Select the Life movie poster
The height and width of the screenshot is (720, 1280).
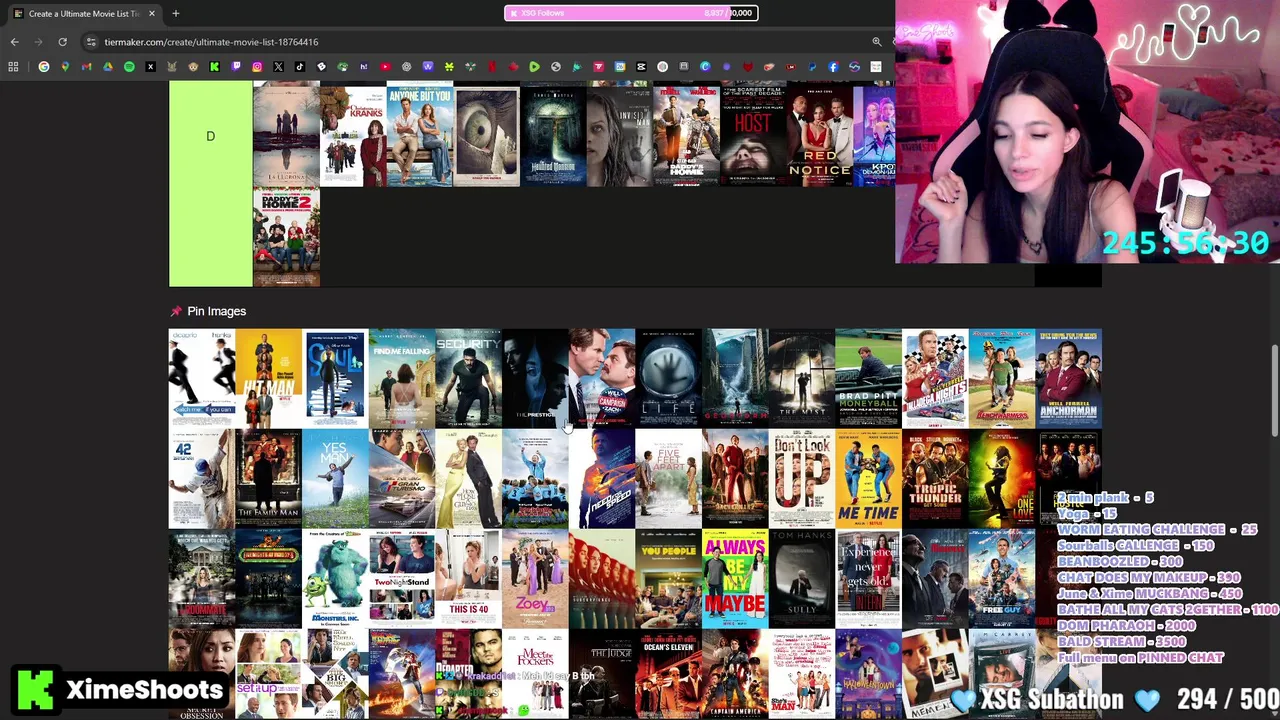668,378
